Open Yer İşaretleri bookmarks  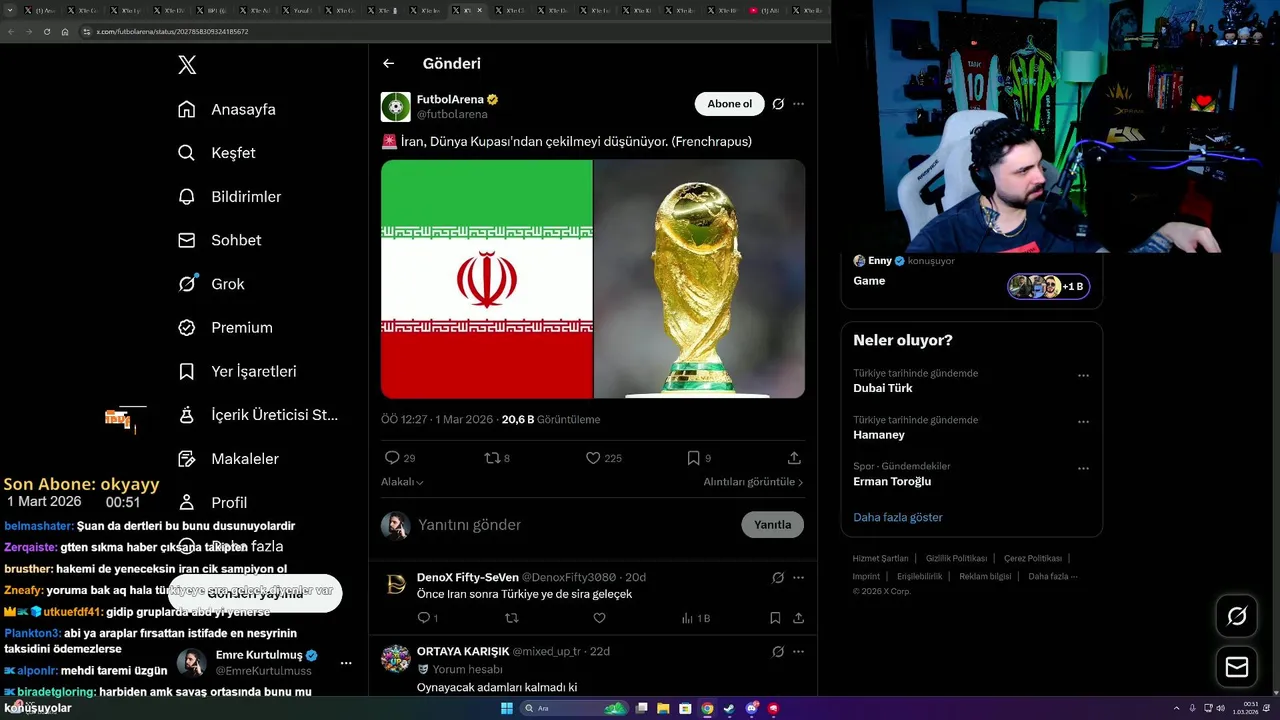click(237, 371)
